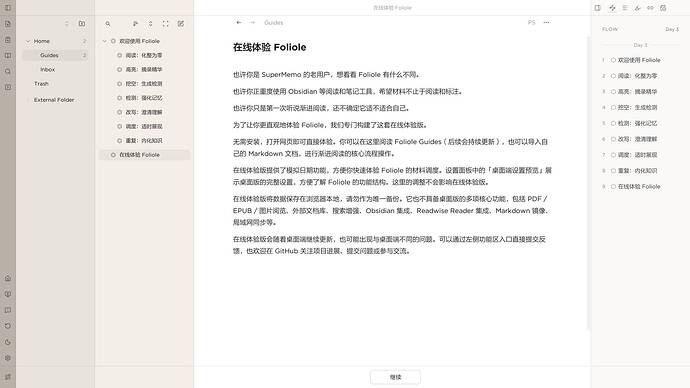Viewport: 690px width, 388px height.
Task: Select the Trash folder
Action: [x=41, y=84]
